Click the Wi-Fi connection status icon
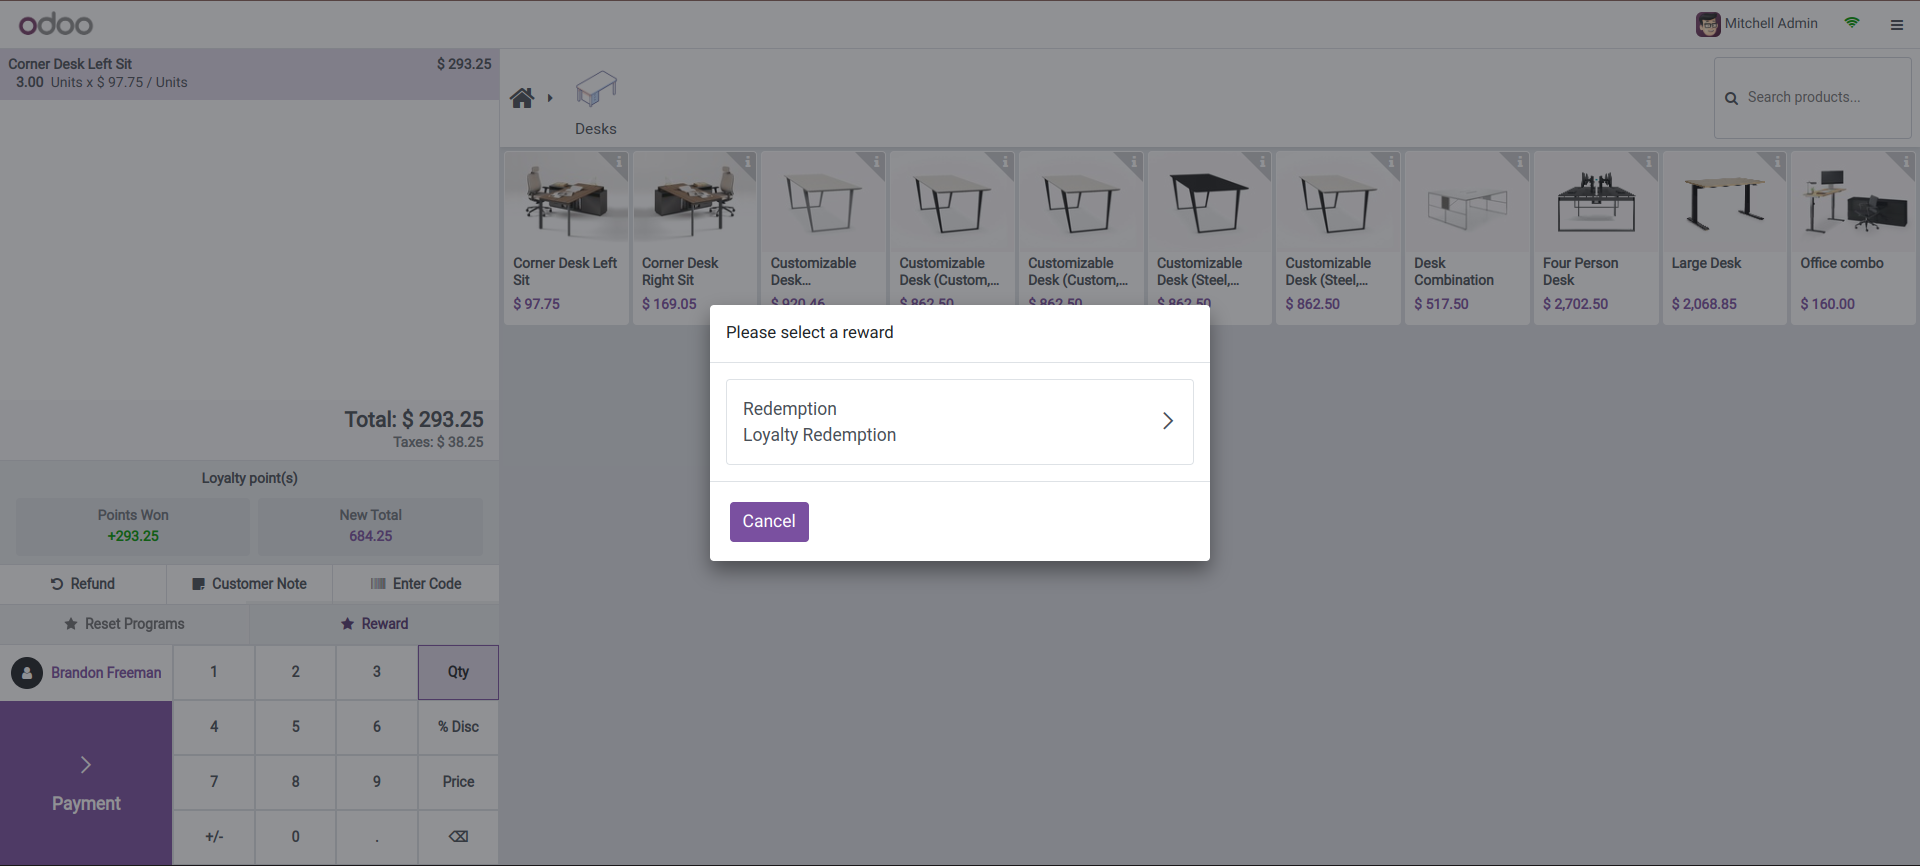Screen dimensions: 1920x866 click(1852, 23)
